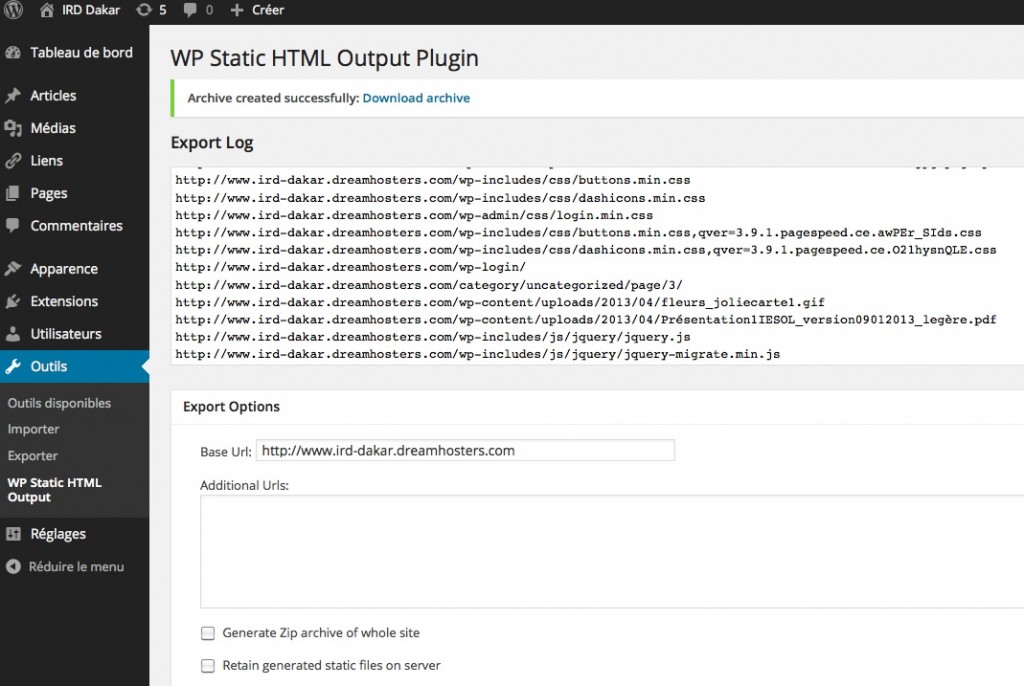Screen dimensions: 1024x686
Task: Open the Exporter submenu item
Action: click(x=33, y=456)
